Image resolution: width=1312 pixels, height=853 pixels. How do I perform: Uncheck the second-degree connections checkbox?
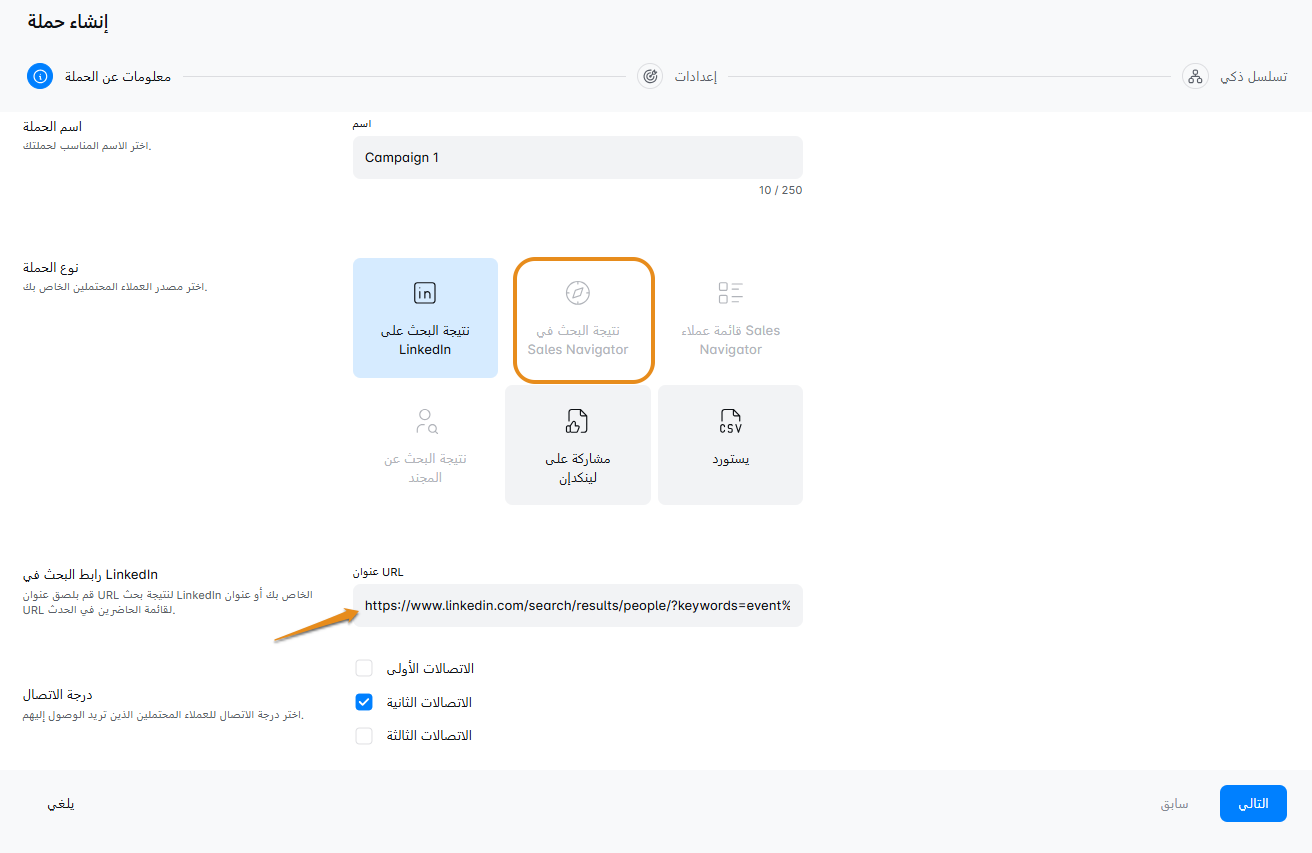[364, 702]
